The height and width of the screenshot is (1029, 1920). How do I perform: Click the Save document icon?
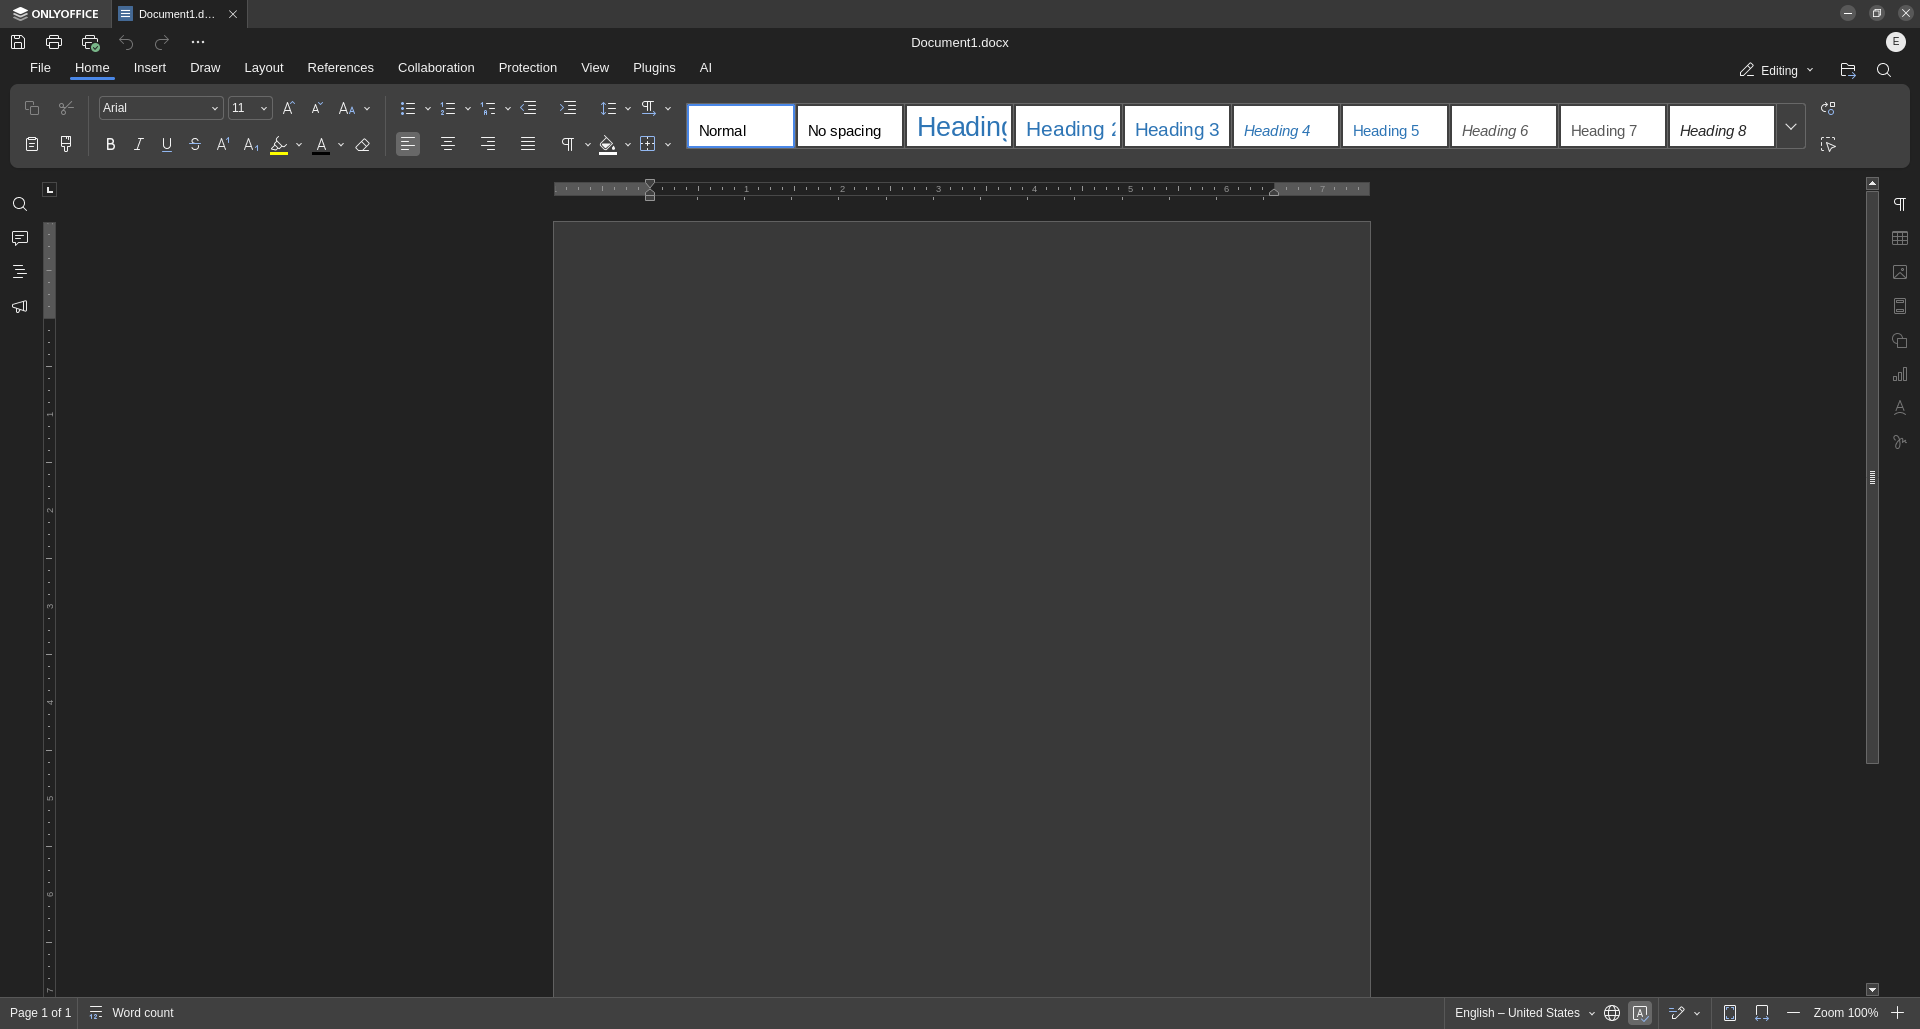[x=18, y=42]
